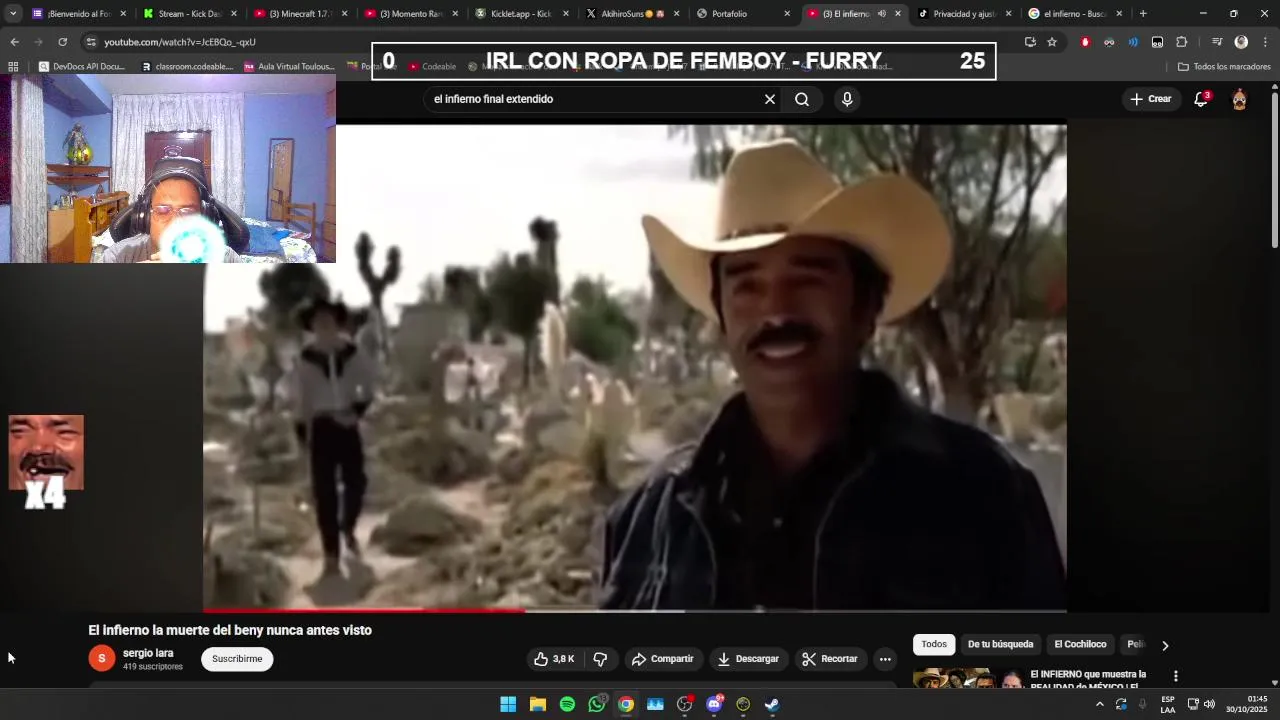Open the recommended El INFIERNO video thumbnail
The image size is (1280, 720).
[968, 679]
